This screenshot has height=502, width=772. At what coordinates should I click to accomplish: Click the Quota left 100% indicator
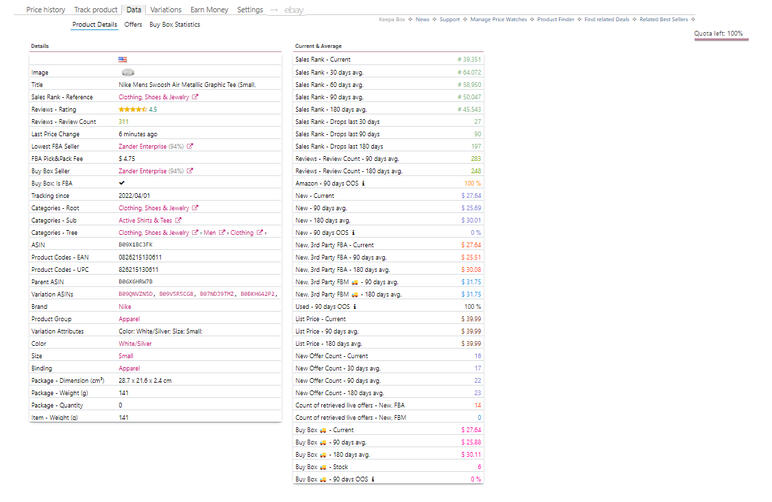point(720,34)
